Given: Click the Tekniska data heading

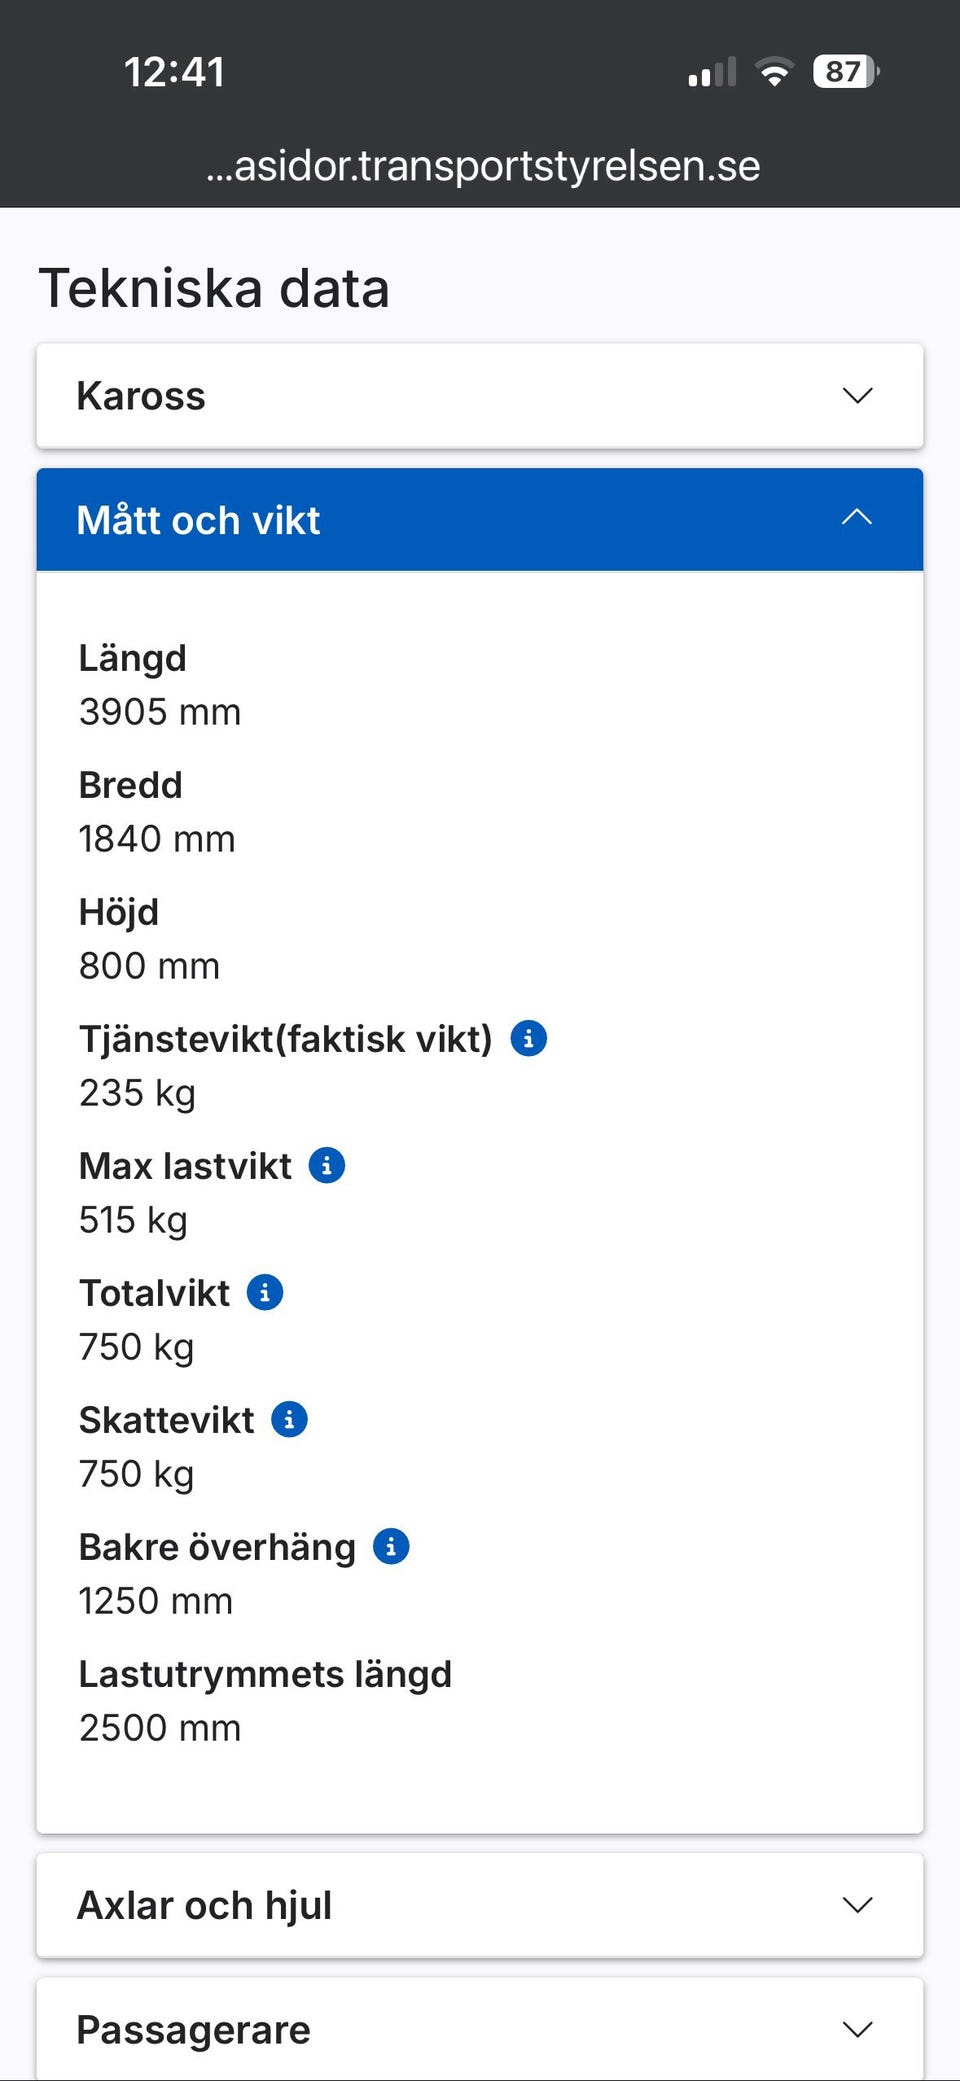Looking at the screenshot, I should (213, 288).
